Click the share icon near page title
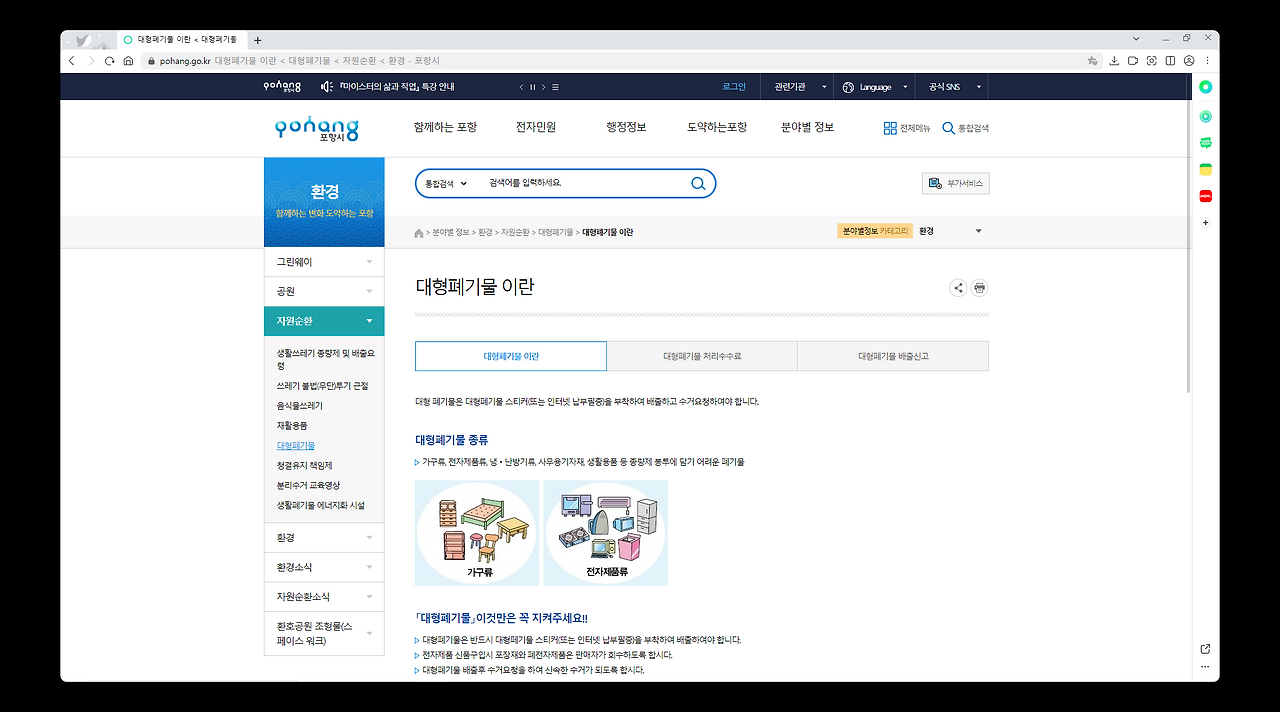Screen dimensions: 1280x712 [x=958, y=287]
